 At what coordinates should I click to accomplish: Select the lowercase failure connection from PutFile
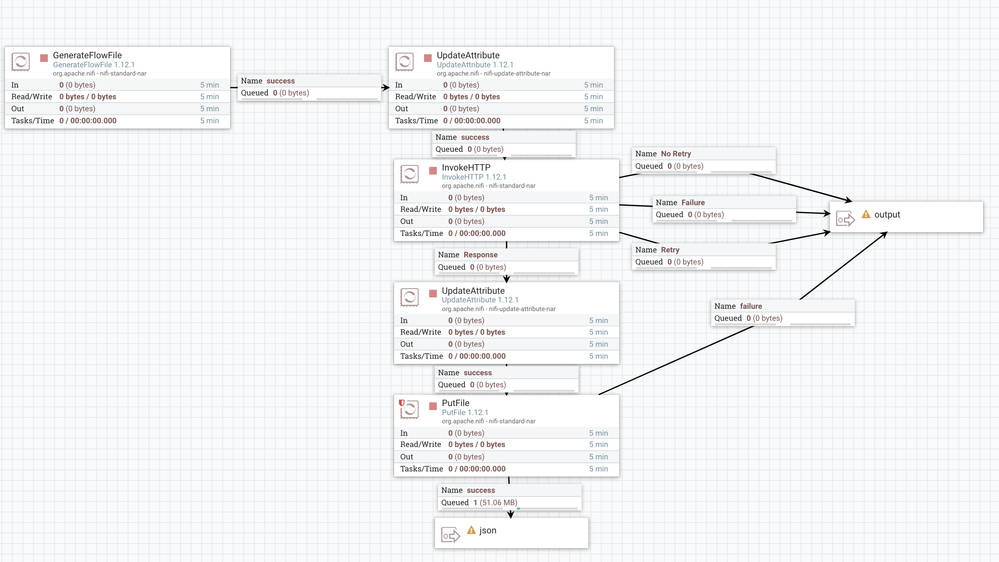tap(783, 313)
